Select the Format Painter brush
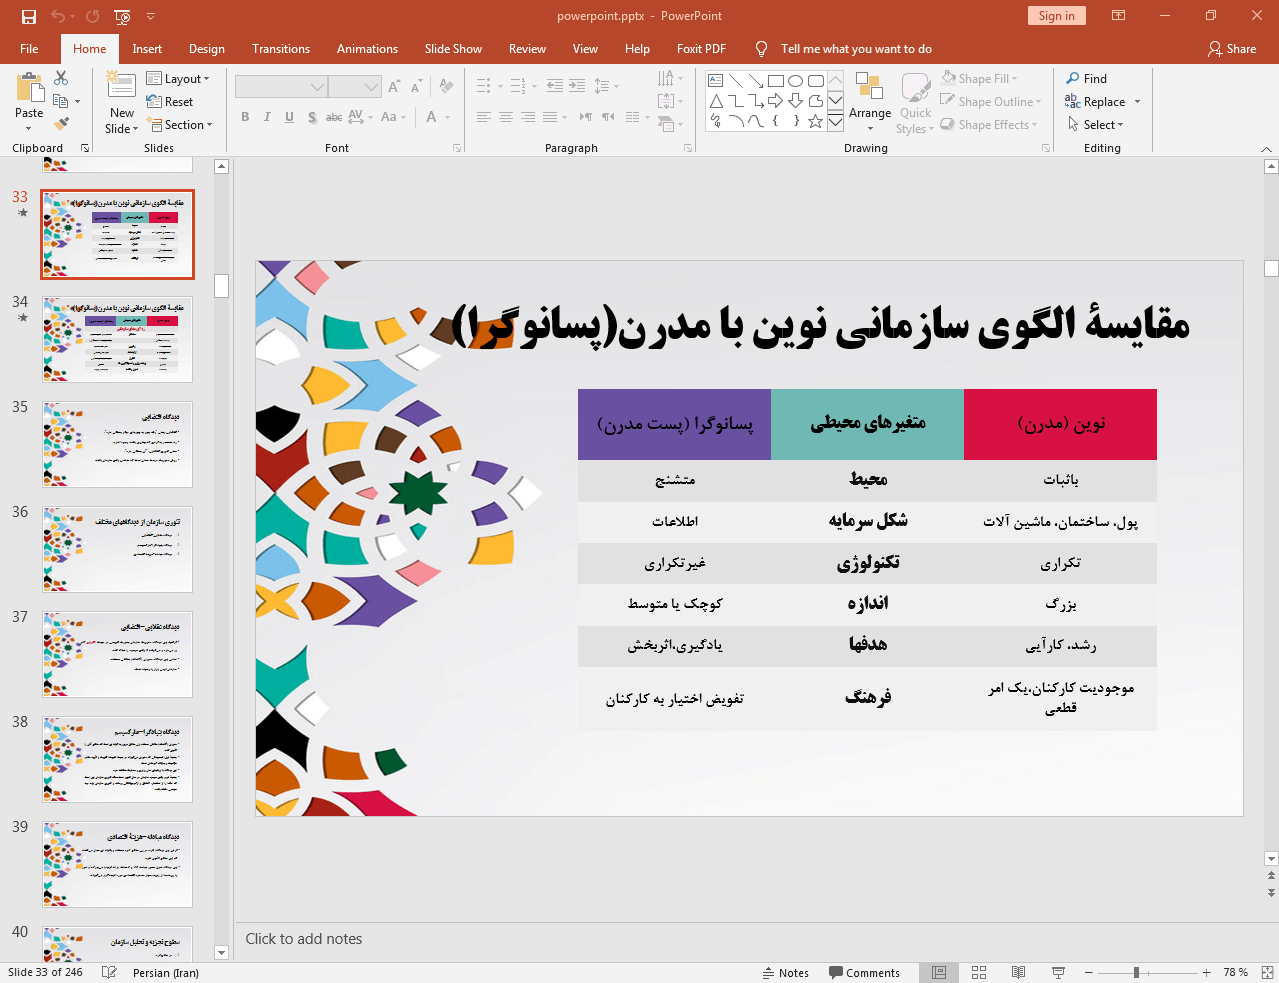Viewport: 1279px width, 983px height. [x=61, y=124]
